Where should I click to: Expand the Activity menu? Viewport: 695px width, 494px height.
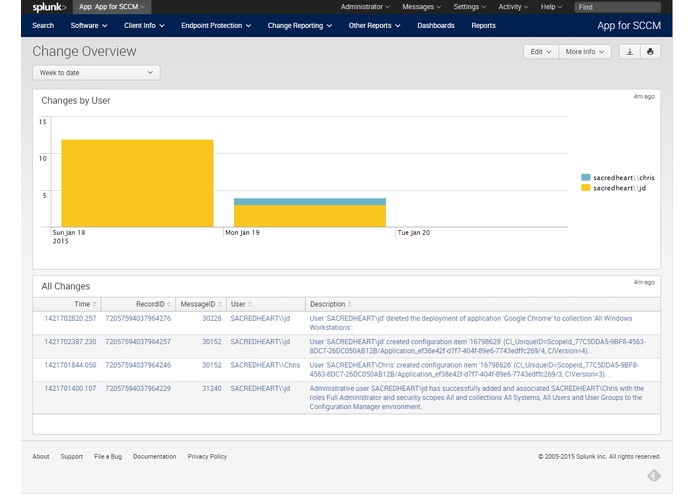point(513,7)
